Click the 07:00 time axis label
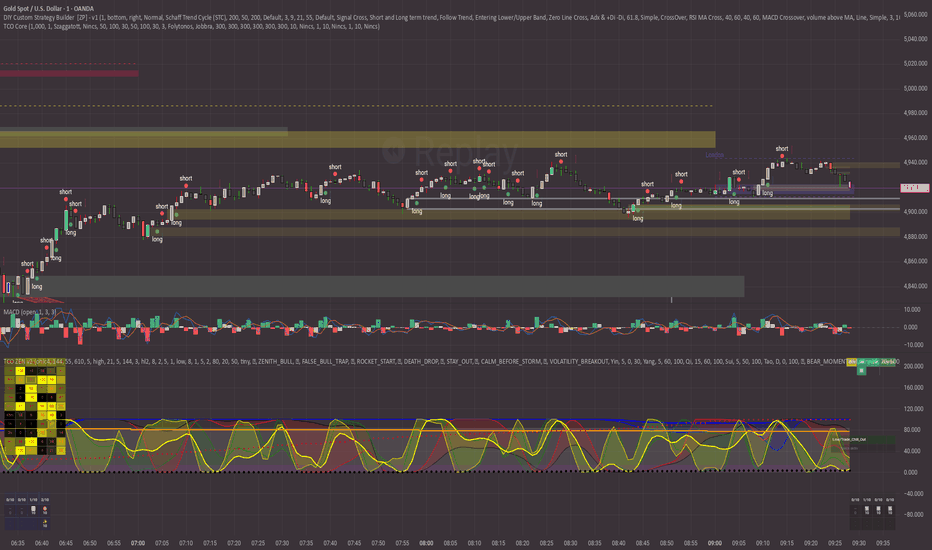Viewport: 932px width, 550px height. pyautogui.click(x=138, y=543)
